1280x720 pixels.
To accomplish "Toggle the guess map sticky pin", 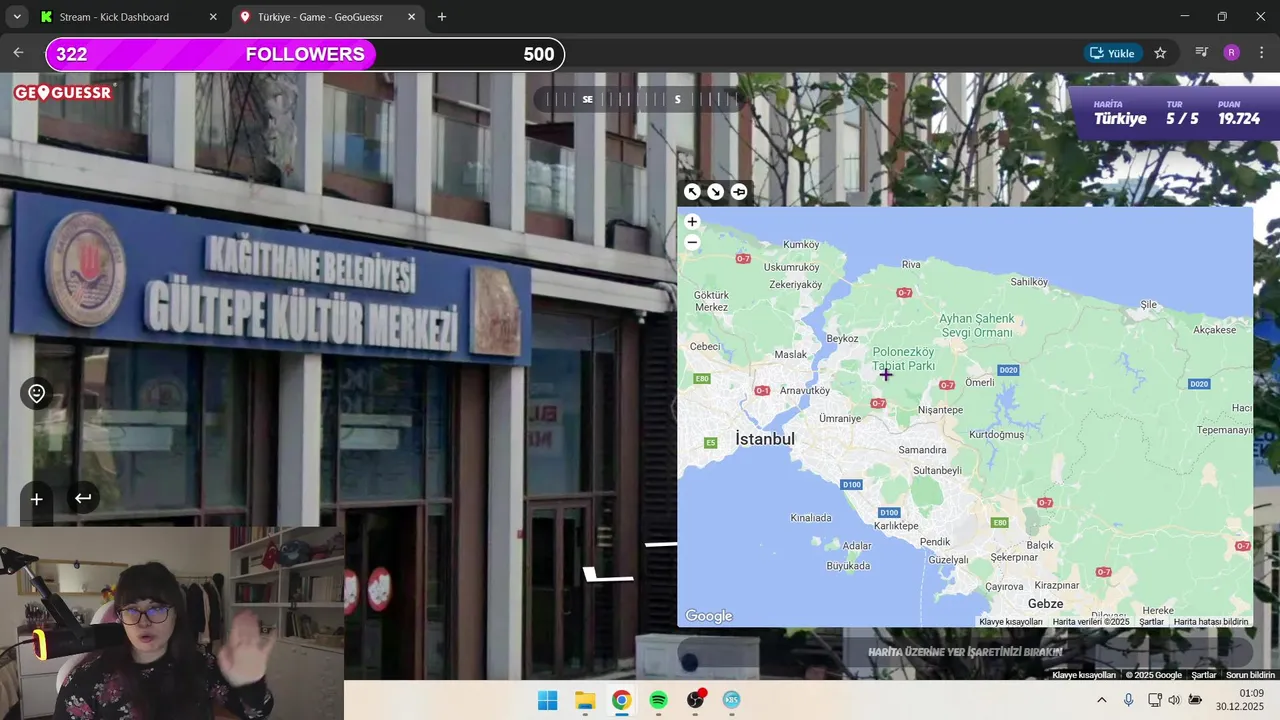I will pos(739,192).
